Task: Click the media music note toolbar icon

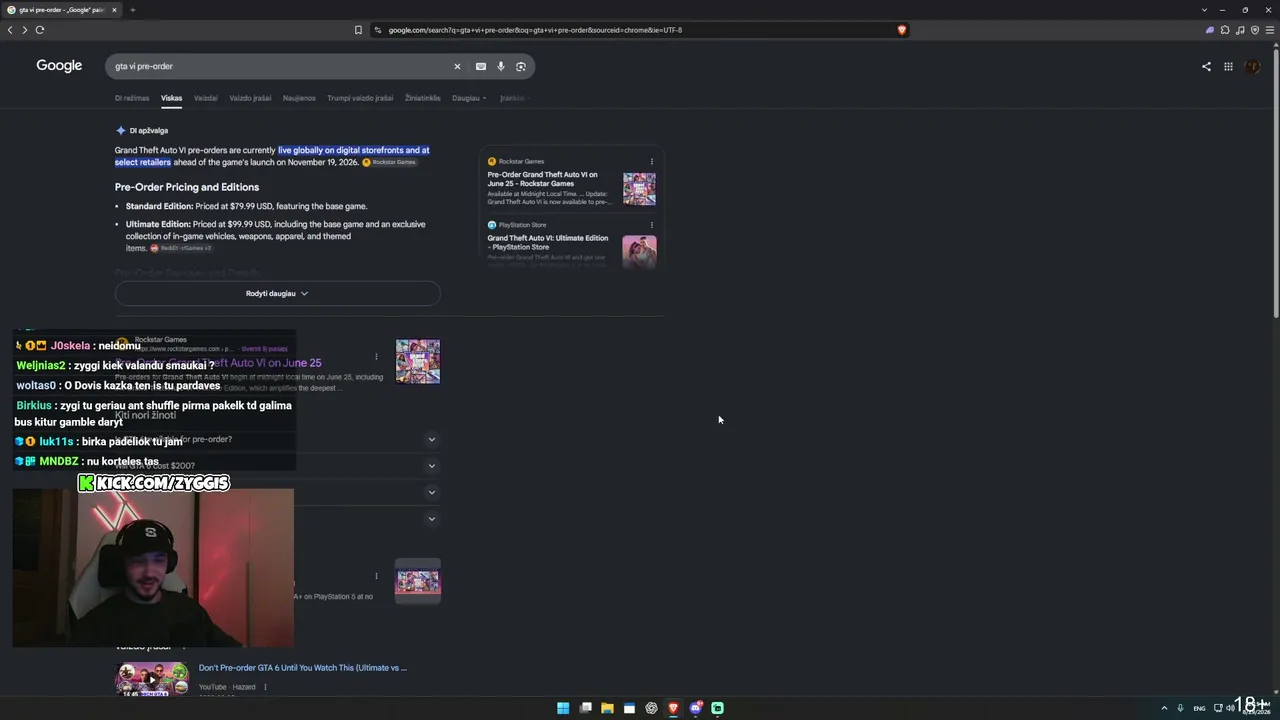Action: pos(1240,30)
